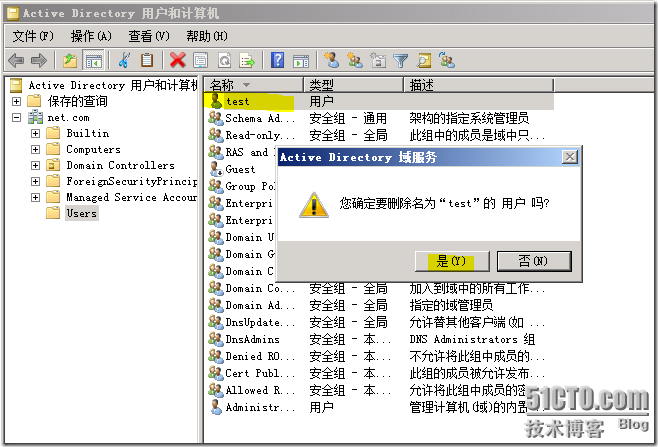This screenshot has height=447, width=658.
Task: Expand the Builtin folder
Action: [36, 133]
